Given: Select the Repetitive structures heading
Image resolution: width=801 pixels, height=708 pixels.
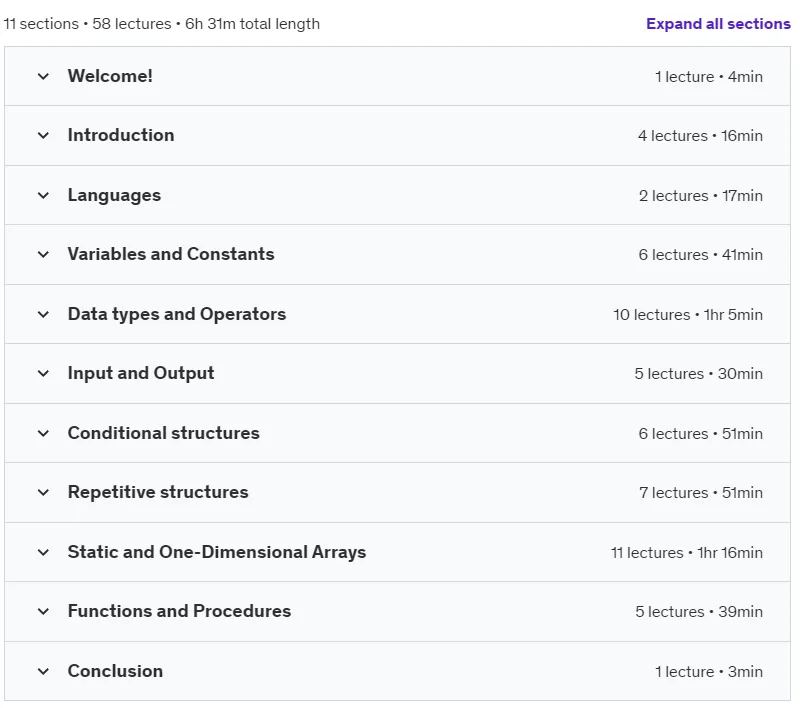Looking at the screenshot, I should pyautogui.click(x=158, y=492).
